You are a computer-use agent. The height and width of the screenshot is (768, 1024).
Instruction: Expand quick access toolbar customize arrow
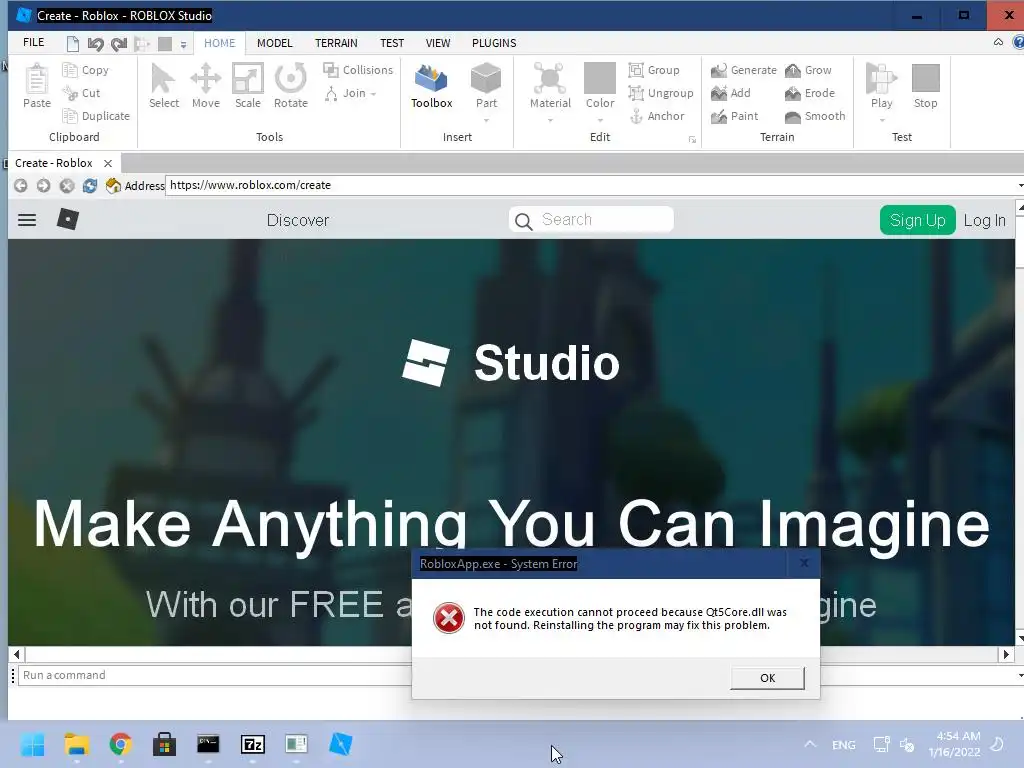coord(184,44)
